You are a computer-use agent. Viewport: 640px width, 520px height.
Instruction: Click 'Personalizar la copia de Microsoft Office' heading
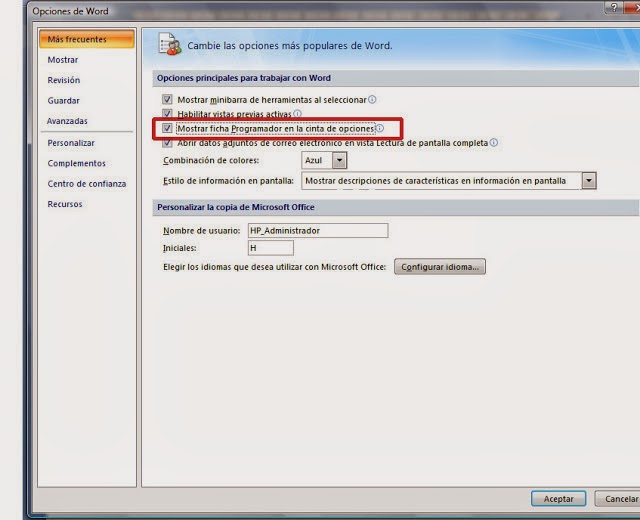236,207
